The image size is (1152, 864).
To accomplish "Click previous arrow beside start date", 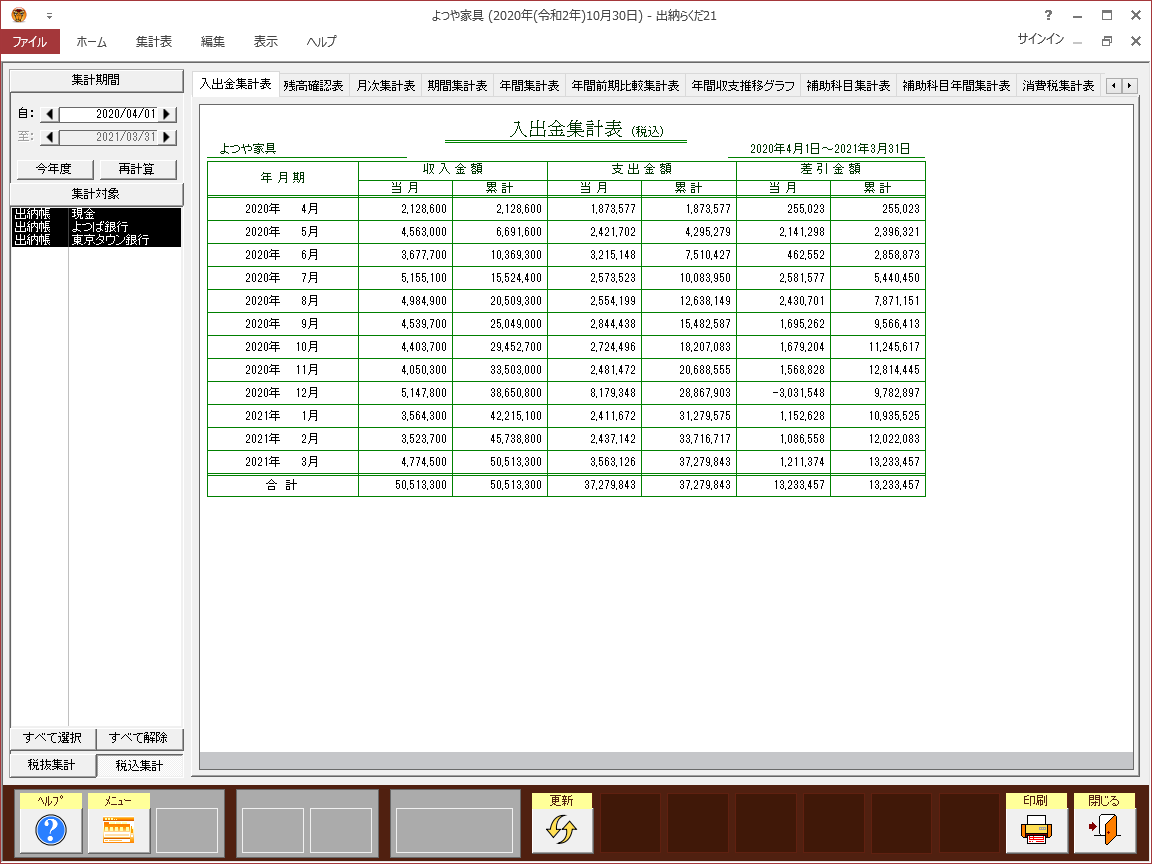I will click(49, 114).
